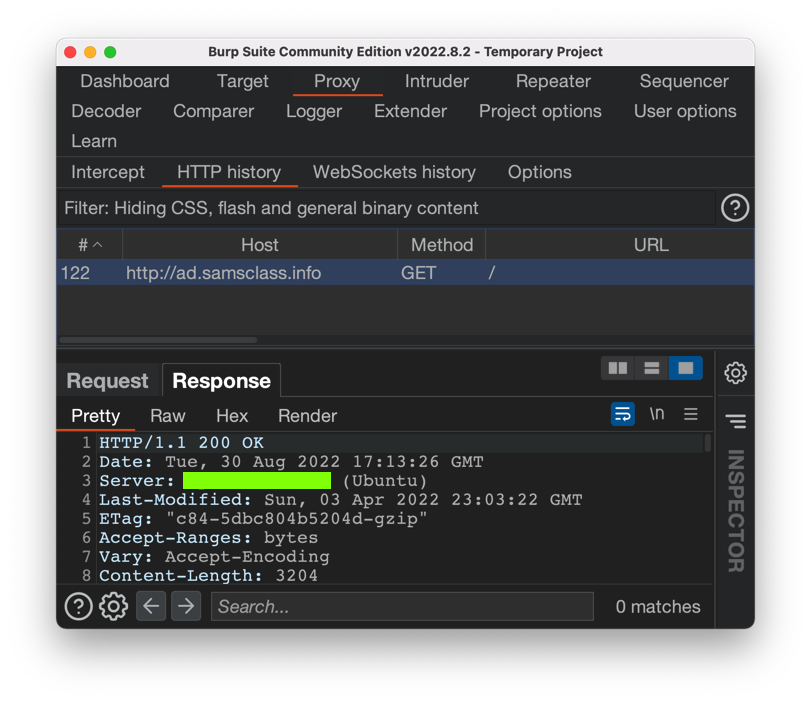The image size is (811, 703).
Task: Open the message editor hamburger menu
Action: coord(690,414)
